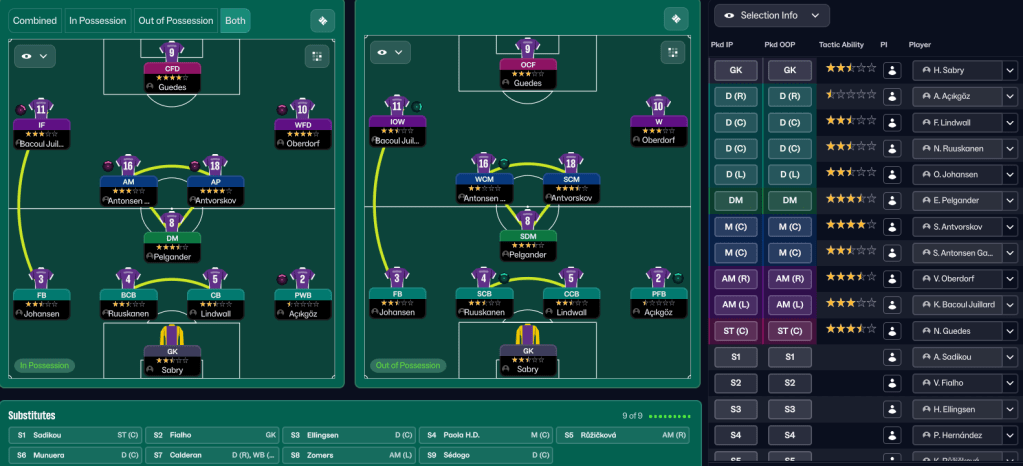Select the Out of Possession tab

click(175, 20)
